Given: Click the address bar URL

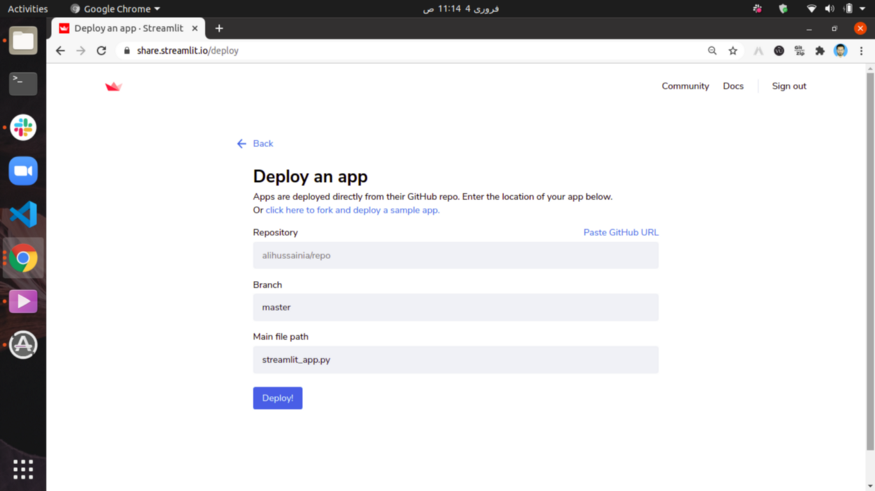Looking at the screenshot, I should tap(188, 51).
